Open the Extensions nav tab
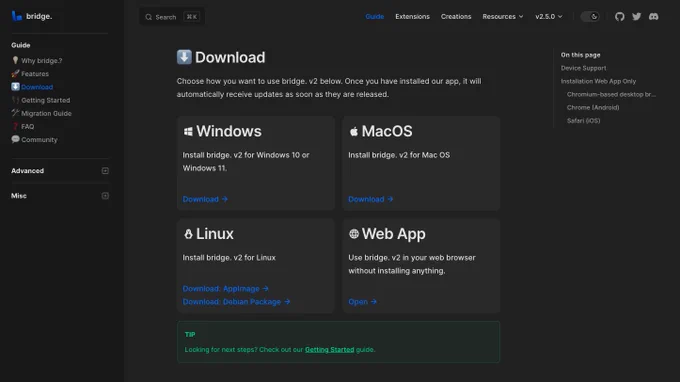This screenshot has width=680, height=382. point(412,16)
